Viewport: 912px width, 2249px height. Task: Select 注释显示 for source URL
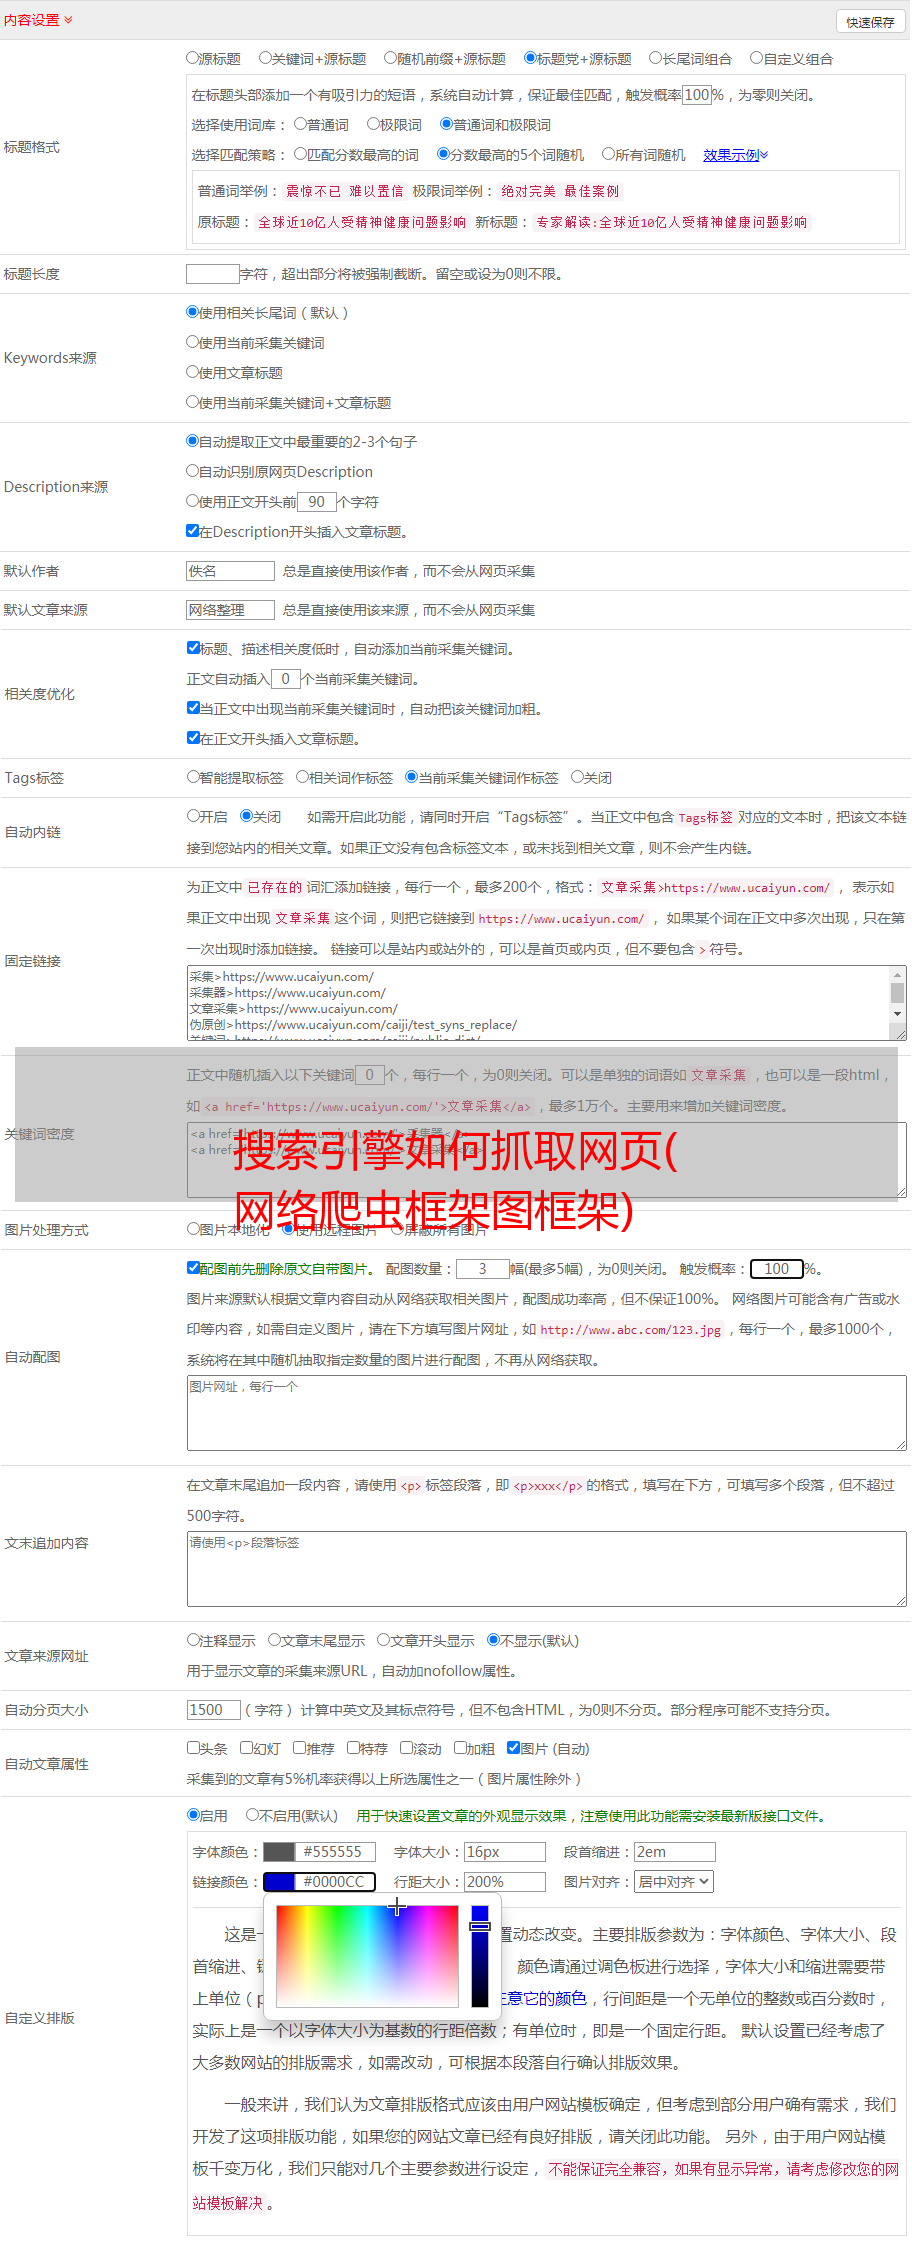[x=193, y=1640]
